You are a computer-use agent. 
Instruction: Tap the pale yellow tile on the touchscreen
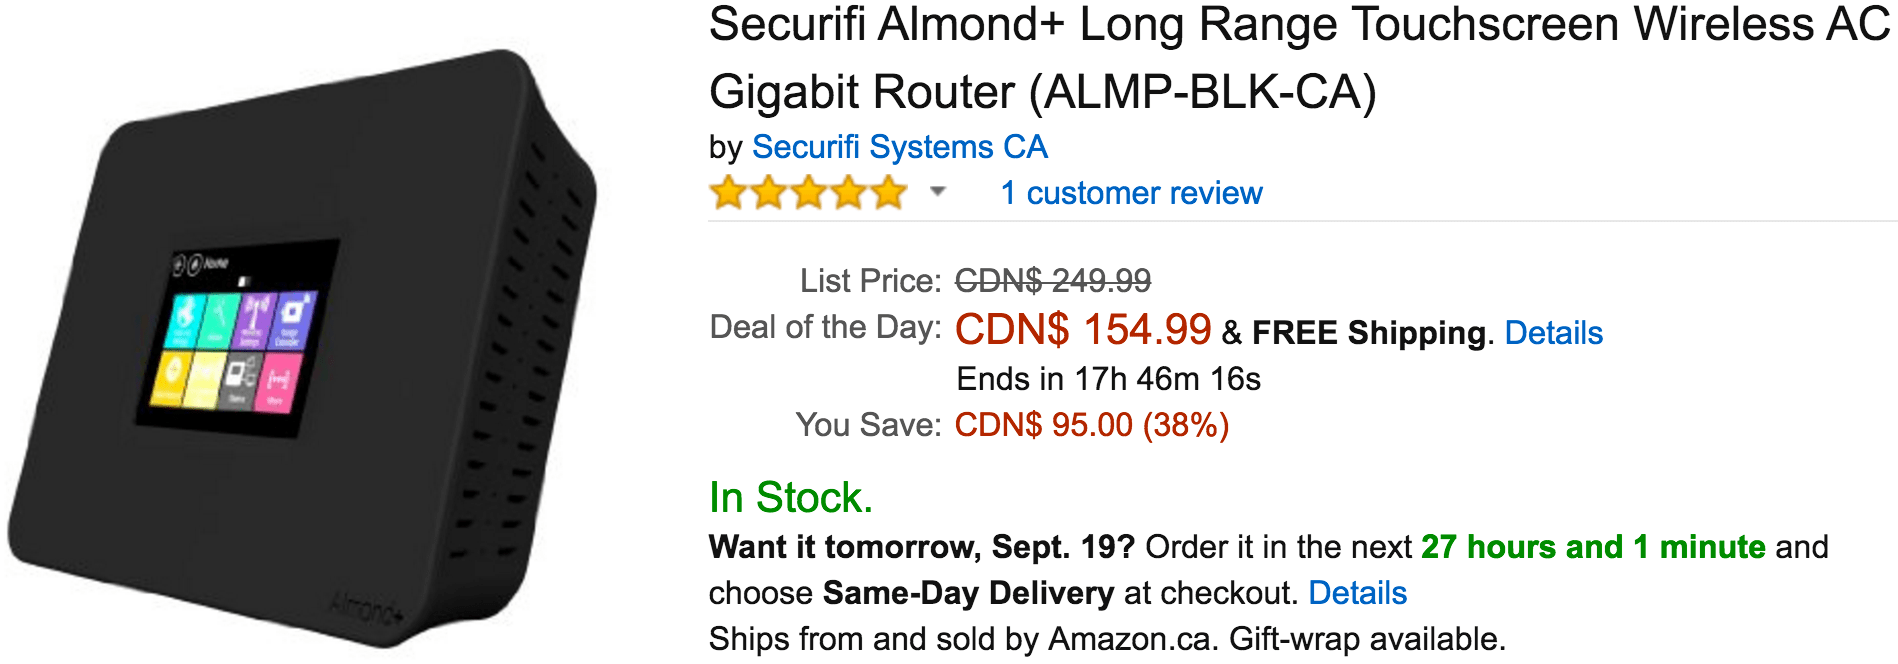[x=204, y=379]
